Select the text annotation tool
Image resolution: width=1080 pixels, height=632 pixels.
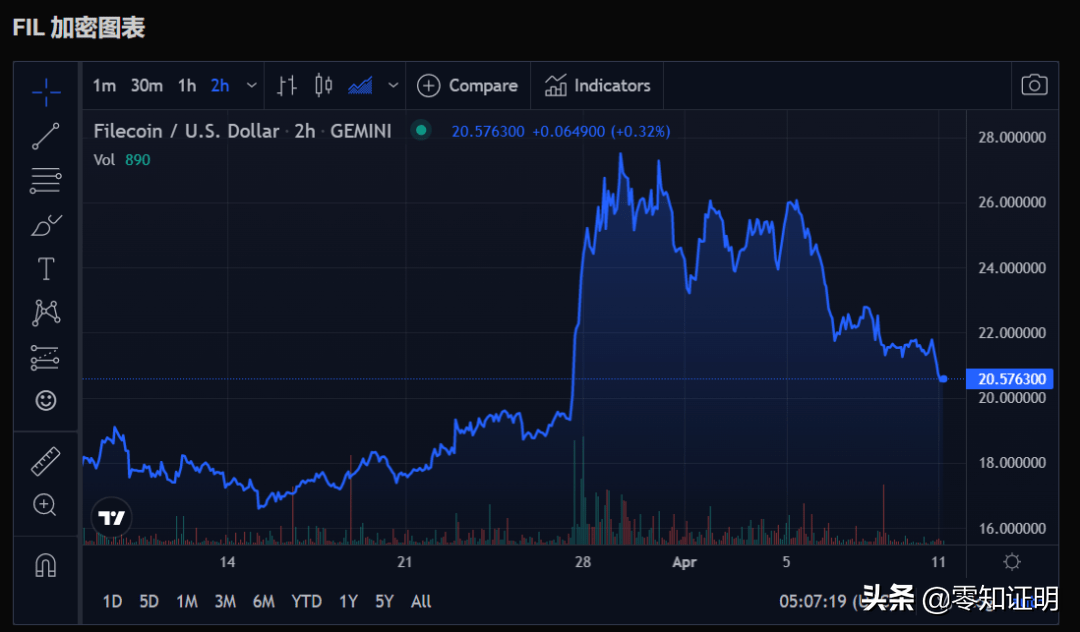click(x=46, y=268)
